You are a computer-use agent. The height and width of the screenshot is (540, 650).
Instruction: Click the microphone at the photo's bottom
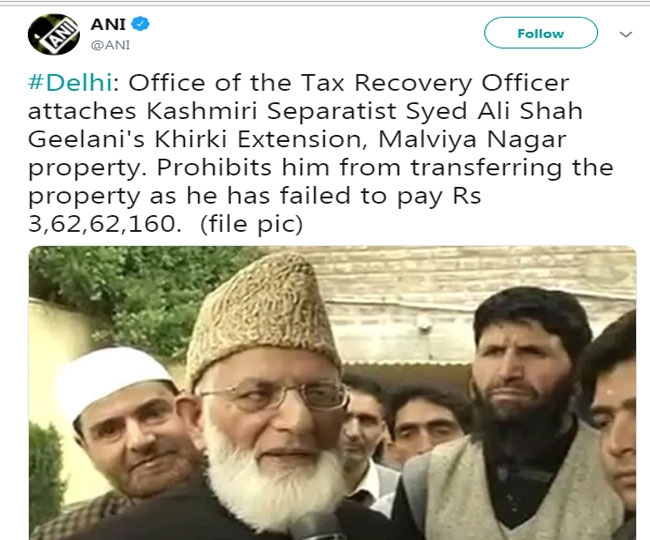(x=318, y=526)
